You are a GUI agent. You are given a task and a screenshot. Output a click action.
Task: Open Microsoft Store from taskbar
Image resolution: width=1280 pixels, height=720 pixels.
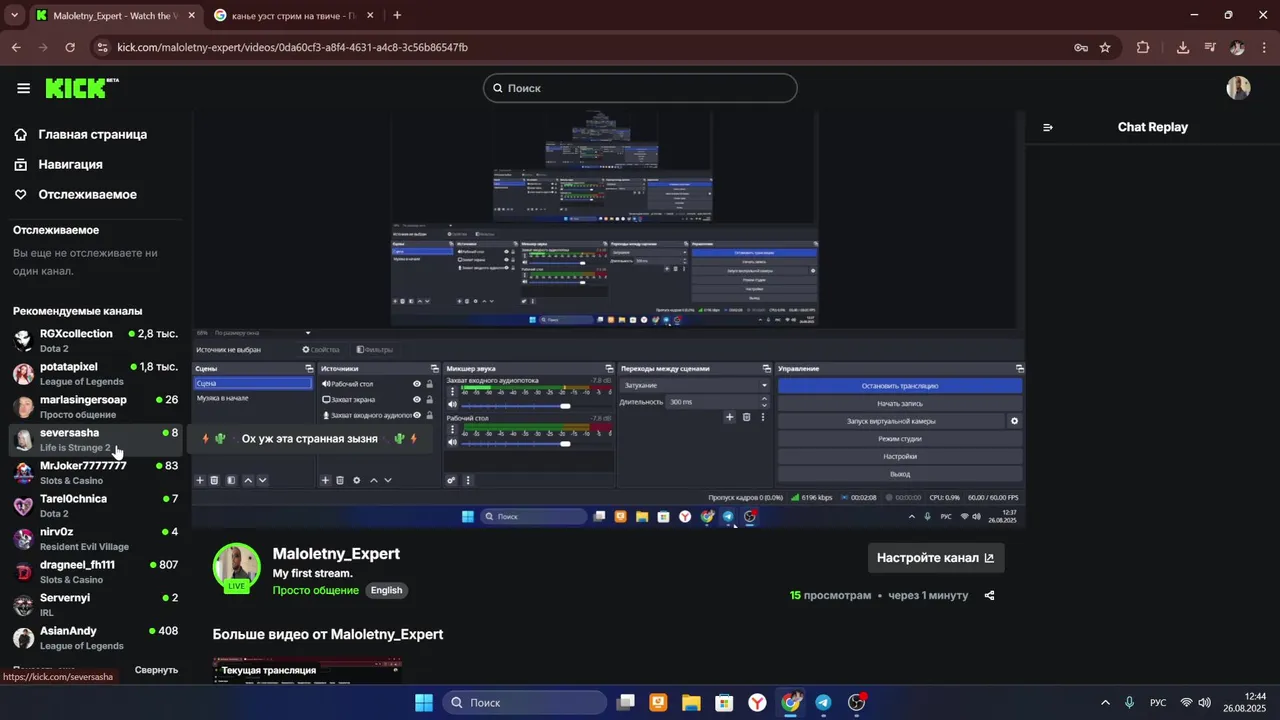pos(724,703)
